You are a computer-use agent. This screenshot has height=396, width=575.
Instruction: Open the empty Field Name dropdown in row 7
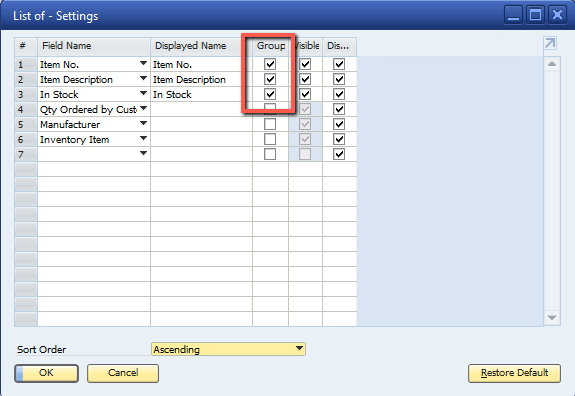(144, 153)
